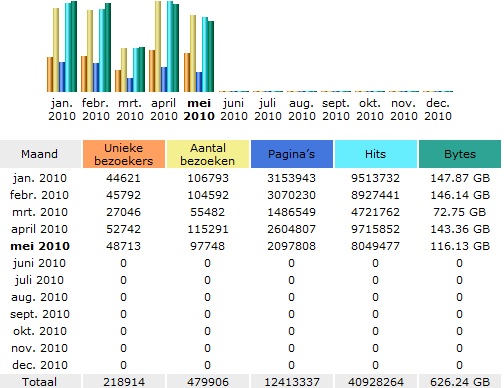Click hits value 4721762
Screen dimensions: 504x388
click(376, 212)
